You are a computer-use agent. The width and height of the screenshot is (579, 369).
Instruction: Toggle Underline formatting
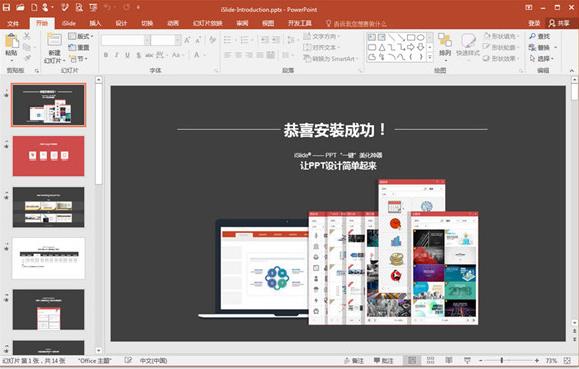point(127,55)
